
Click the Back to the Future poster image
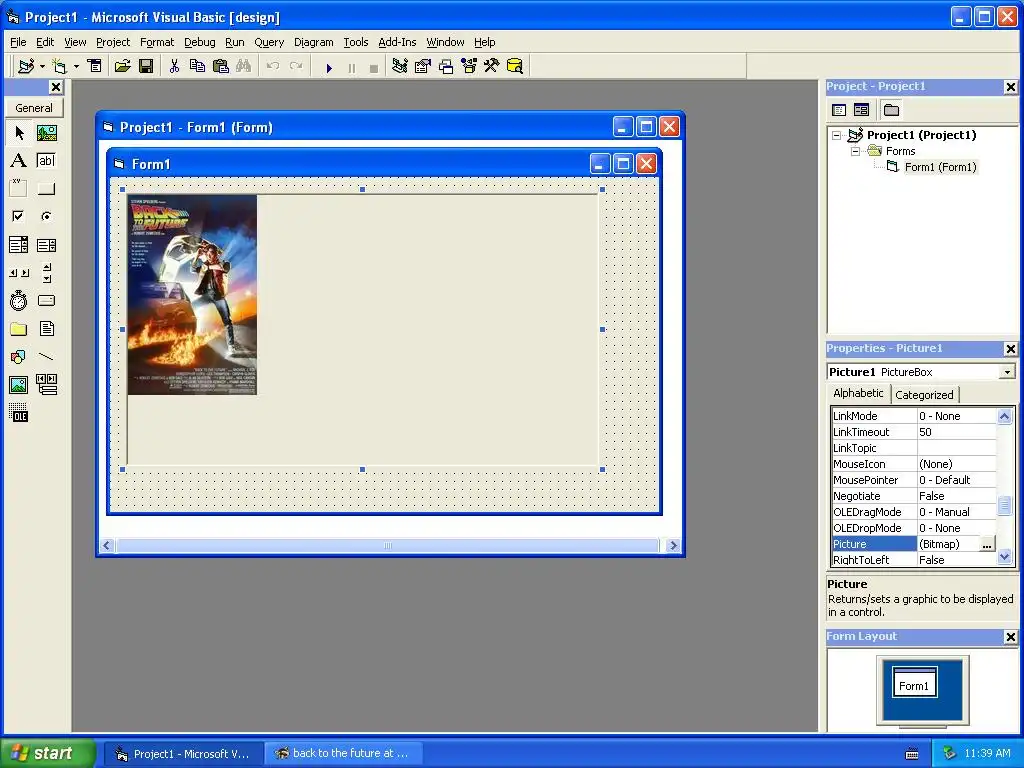[192, 295]
